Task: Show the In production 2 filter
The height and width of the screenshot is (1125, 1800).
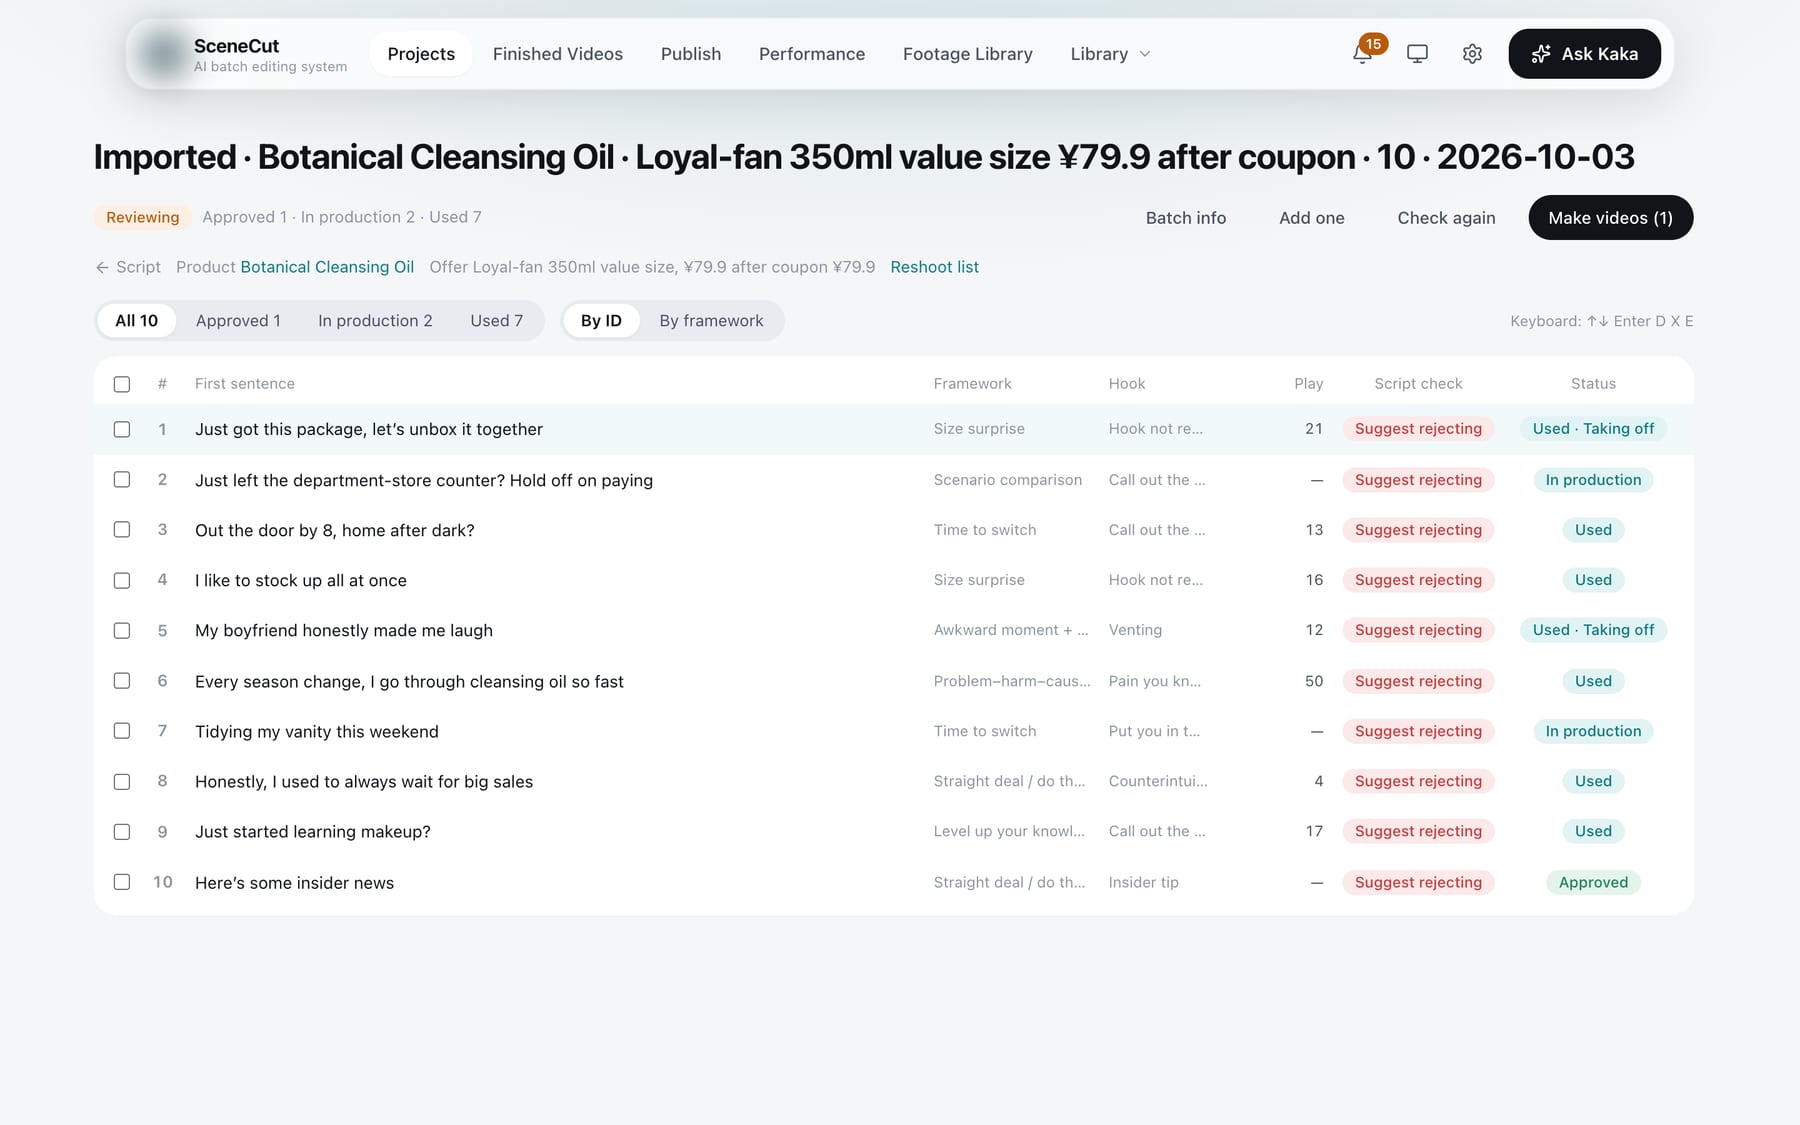Action: point(375,321)
